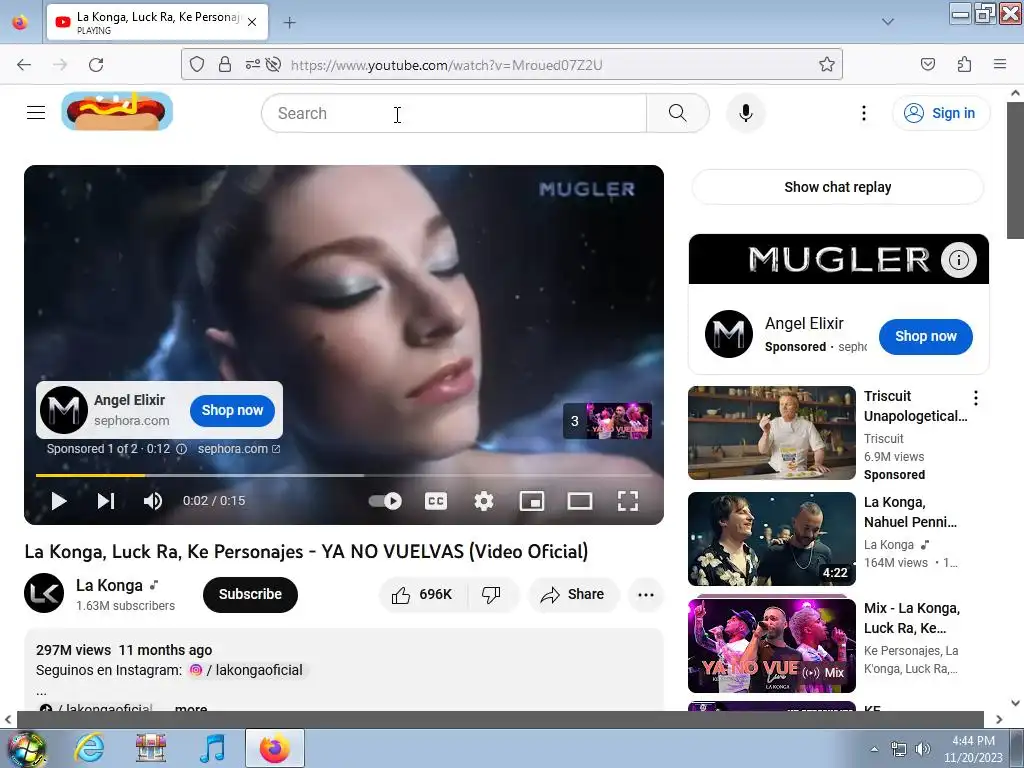Click the YouTube hotdog logo
Viewport: 1024px width, 768px height.
tap(118, 111)
